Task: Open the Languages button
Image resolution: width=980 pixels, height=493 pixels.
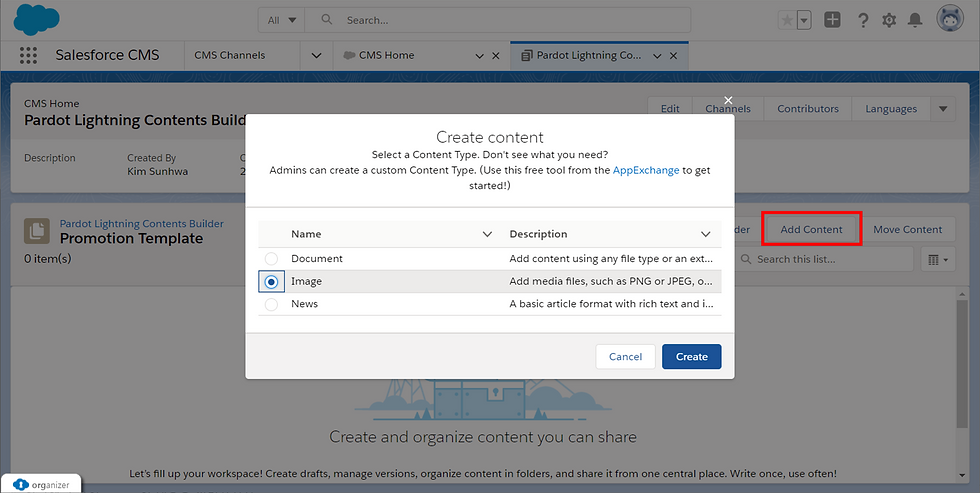Action: pyautogui.click(x=891, y=109)
